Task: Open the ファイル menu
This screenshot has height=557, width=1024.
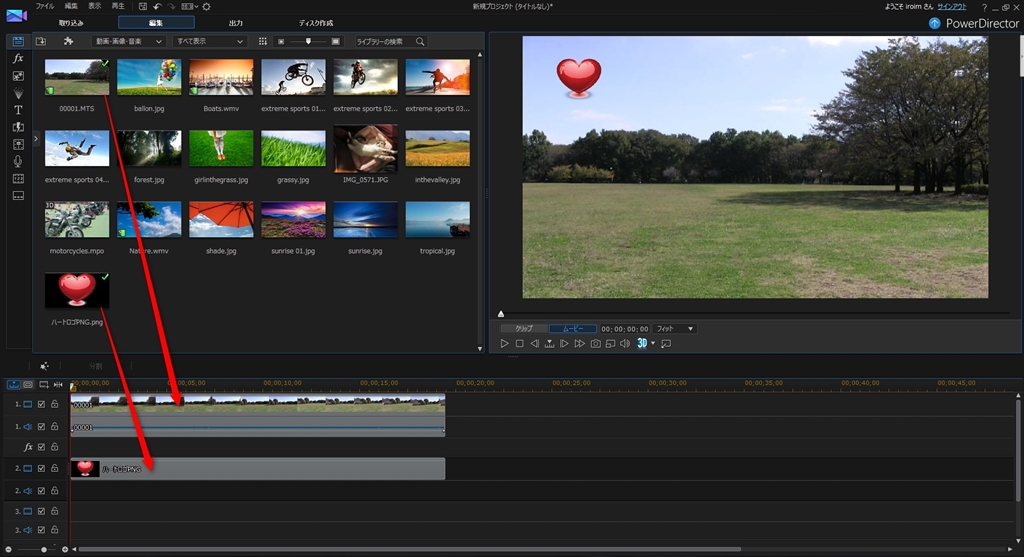Action: [x=44, y=6]
